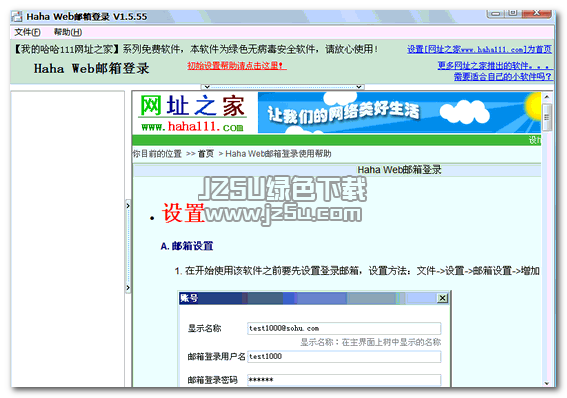
Task: Click the vertical scrollbar thumb
Action: pyautogui.click(x=547, y=117)
